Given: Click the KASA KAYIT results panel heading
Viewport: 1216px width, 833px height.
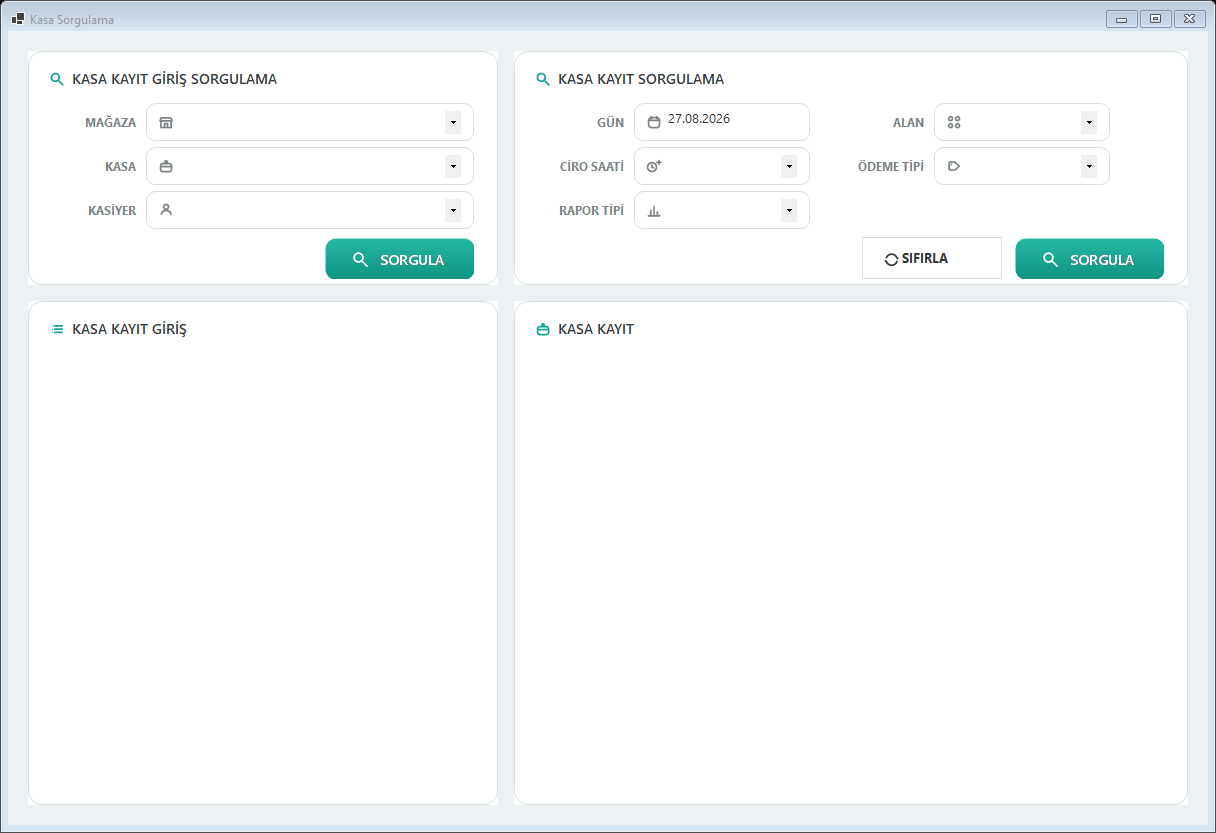Looking at the screenshot, I should [x=596, y=329].
